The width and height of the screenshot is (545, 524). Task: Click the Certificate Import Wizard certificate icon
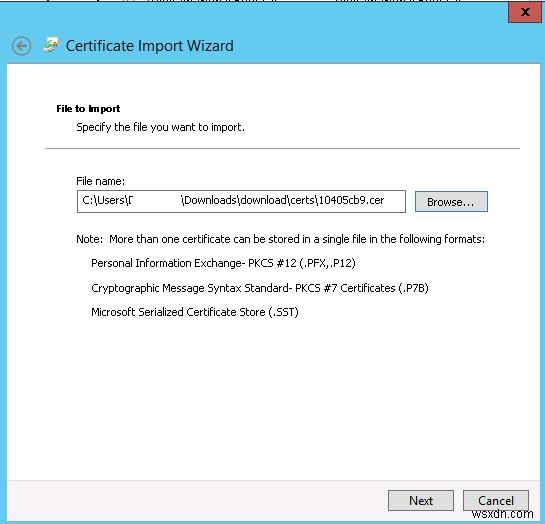click(x=51, y=45)
